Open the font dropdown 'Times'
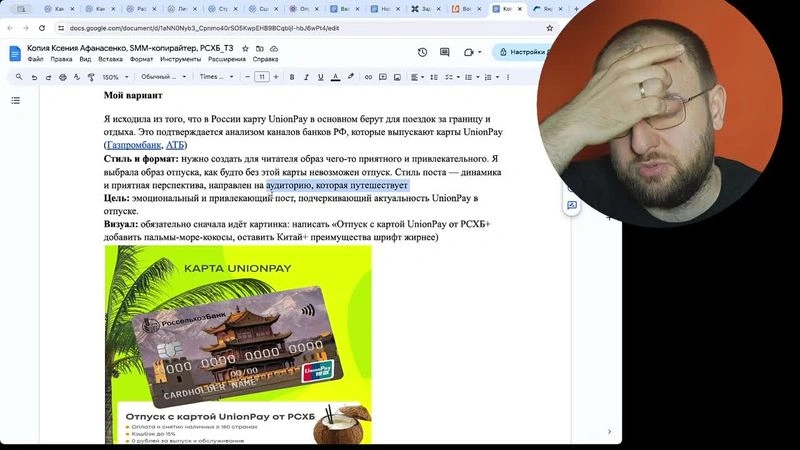This screenshot has width=800, height=450. 216,77
